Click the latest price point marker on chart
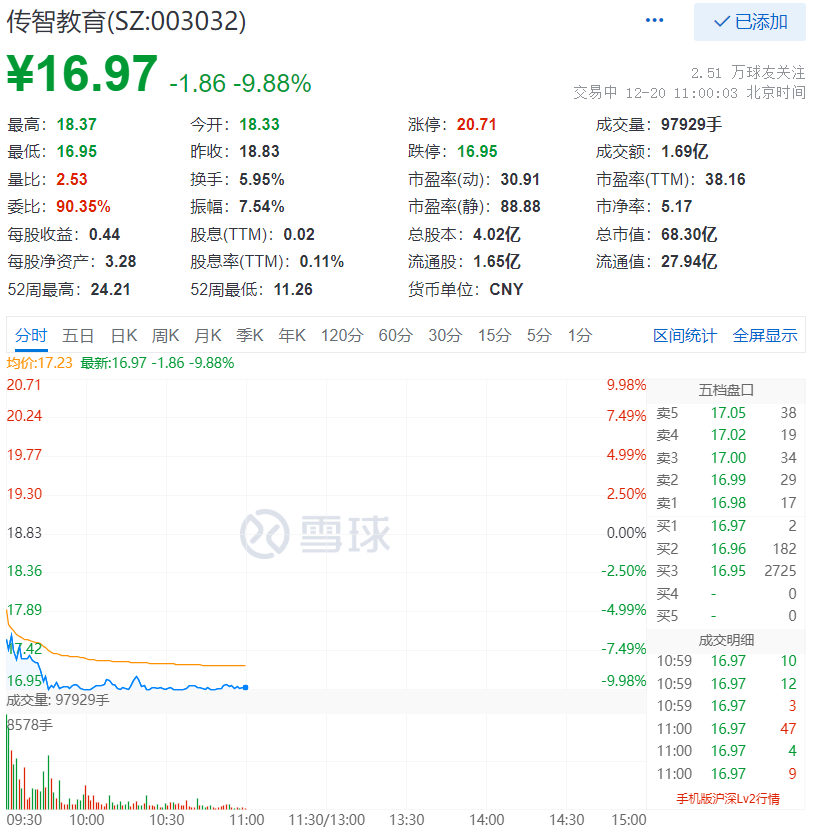This screenshot has width=827, height=832. pyautogui.click(x=246, y=687)
